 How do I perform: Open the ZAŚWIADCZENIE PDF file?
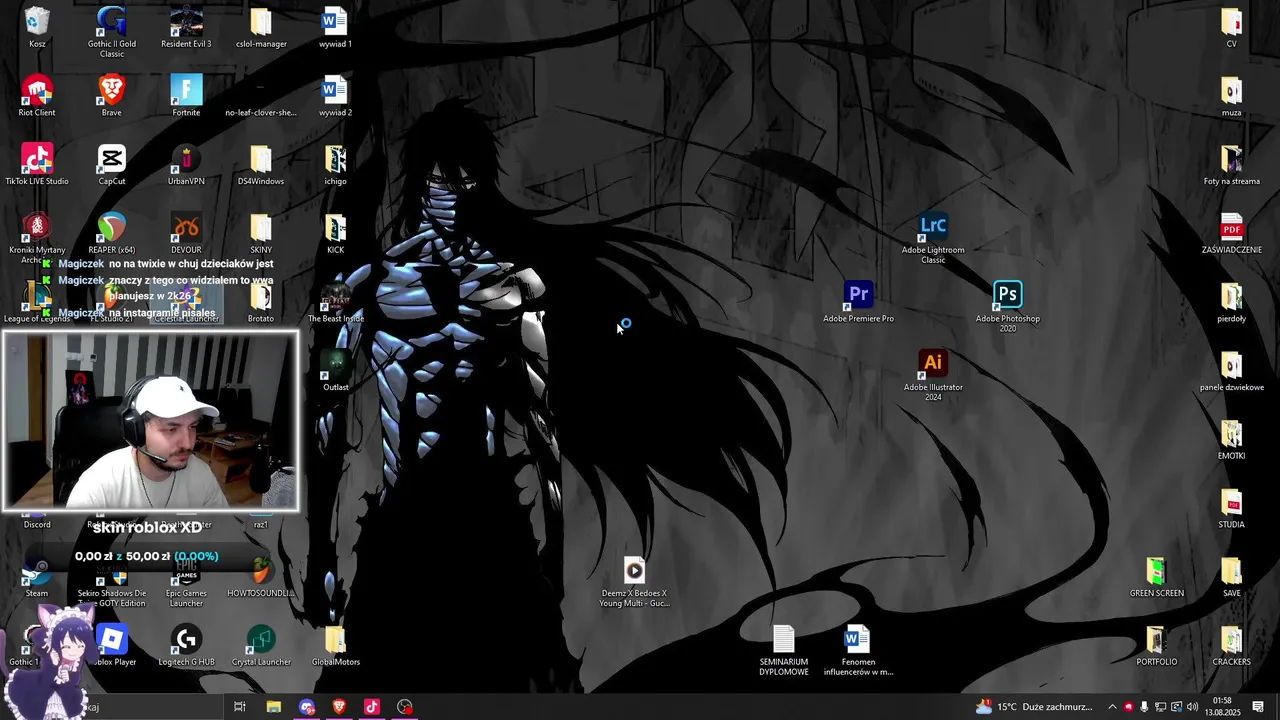click(x=1231, y=233)
